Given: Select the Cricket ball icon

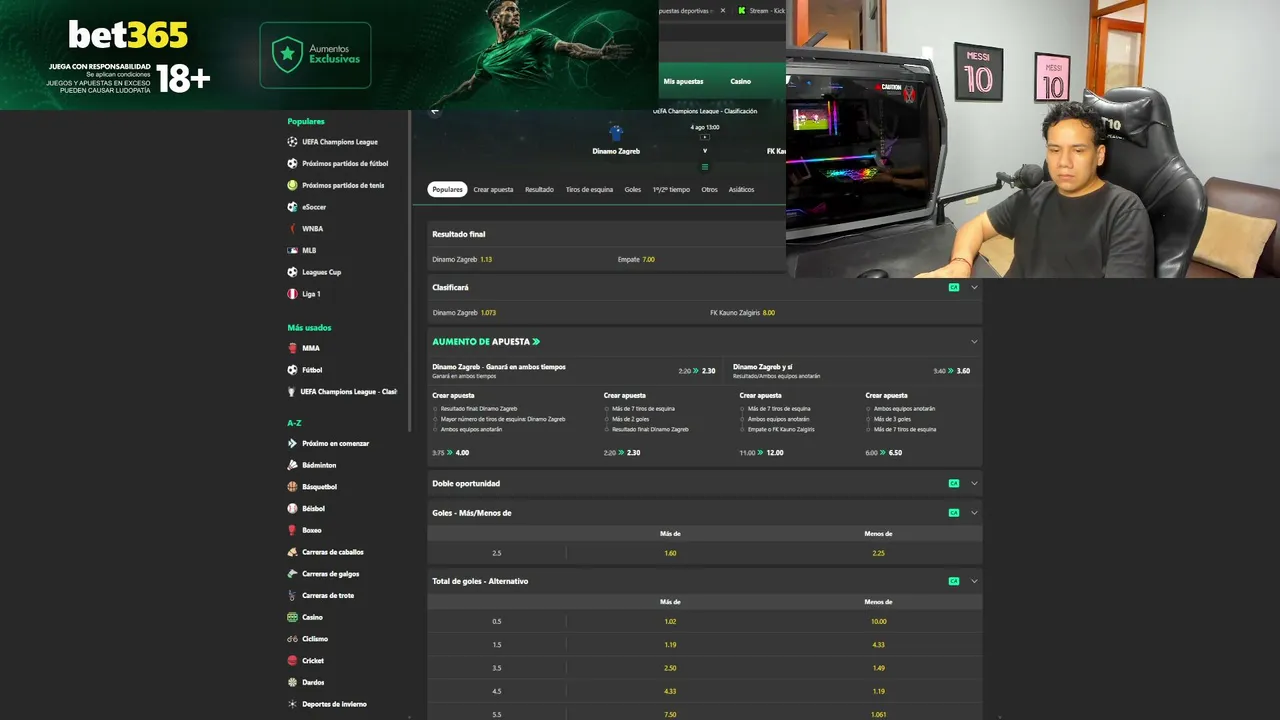Looking at the screenshot, I should click(293, 661).
